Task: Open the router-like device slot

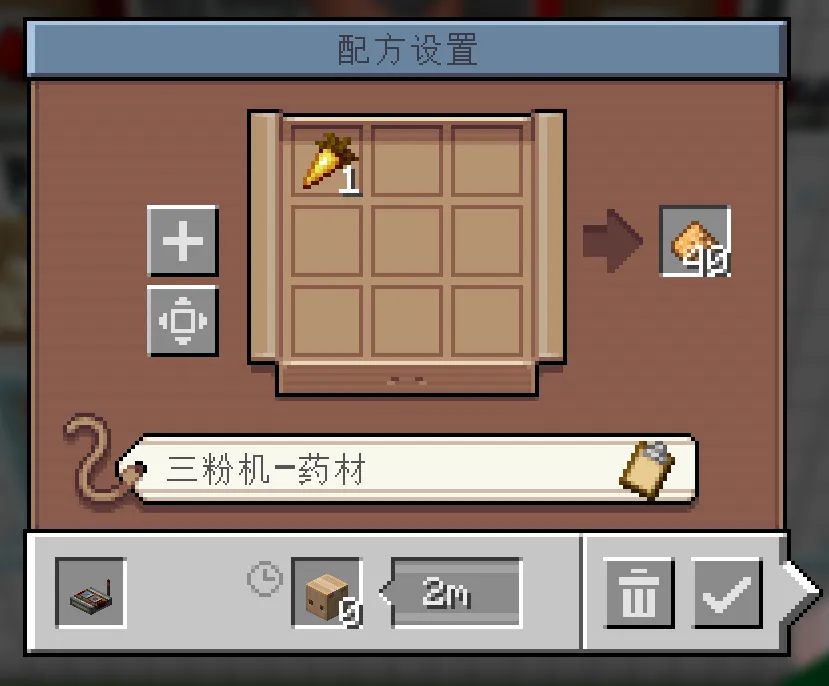Action: (91, 593)
